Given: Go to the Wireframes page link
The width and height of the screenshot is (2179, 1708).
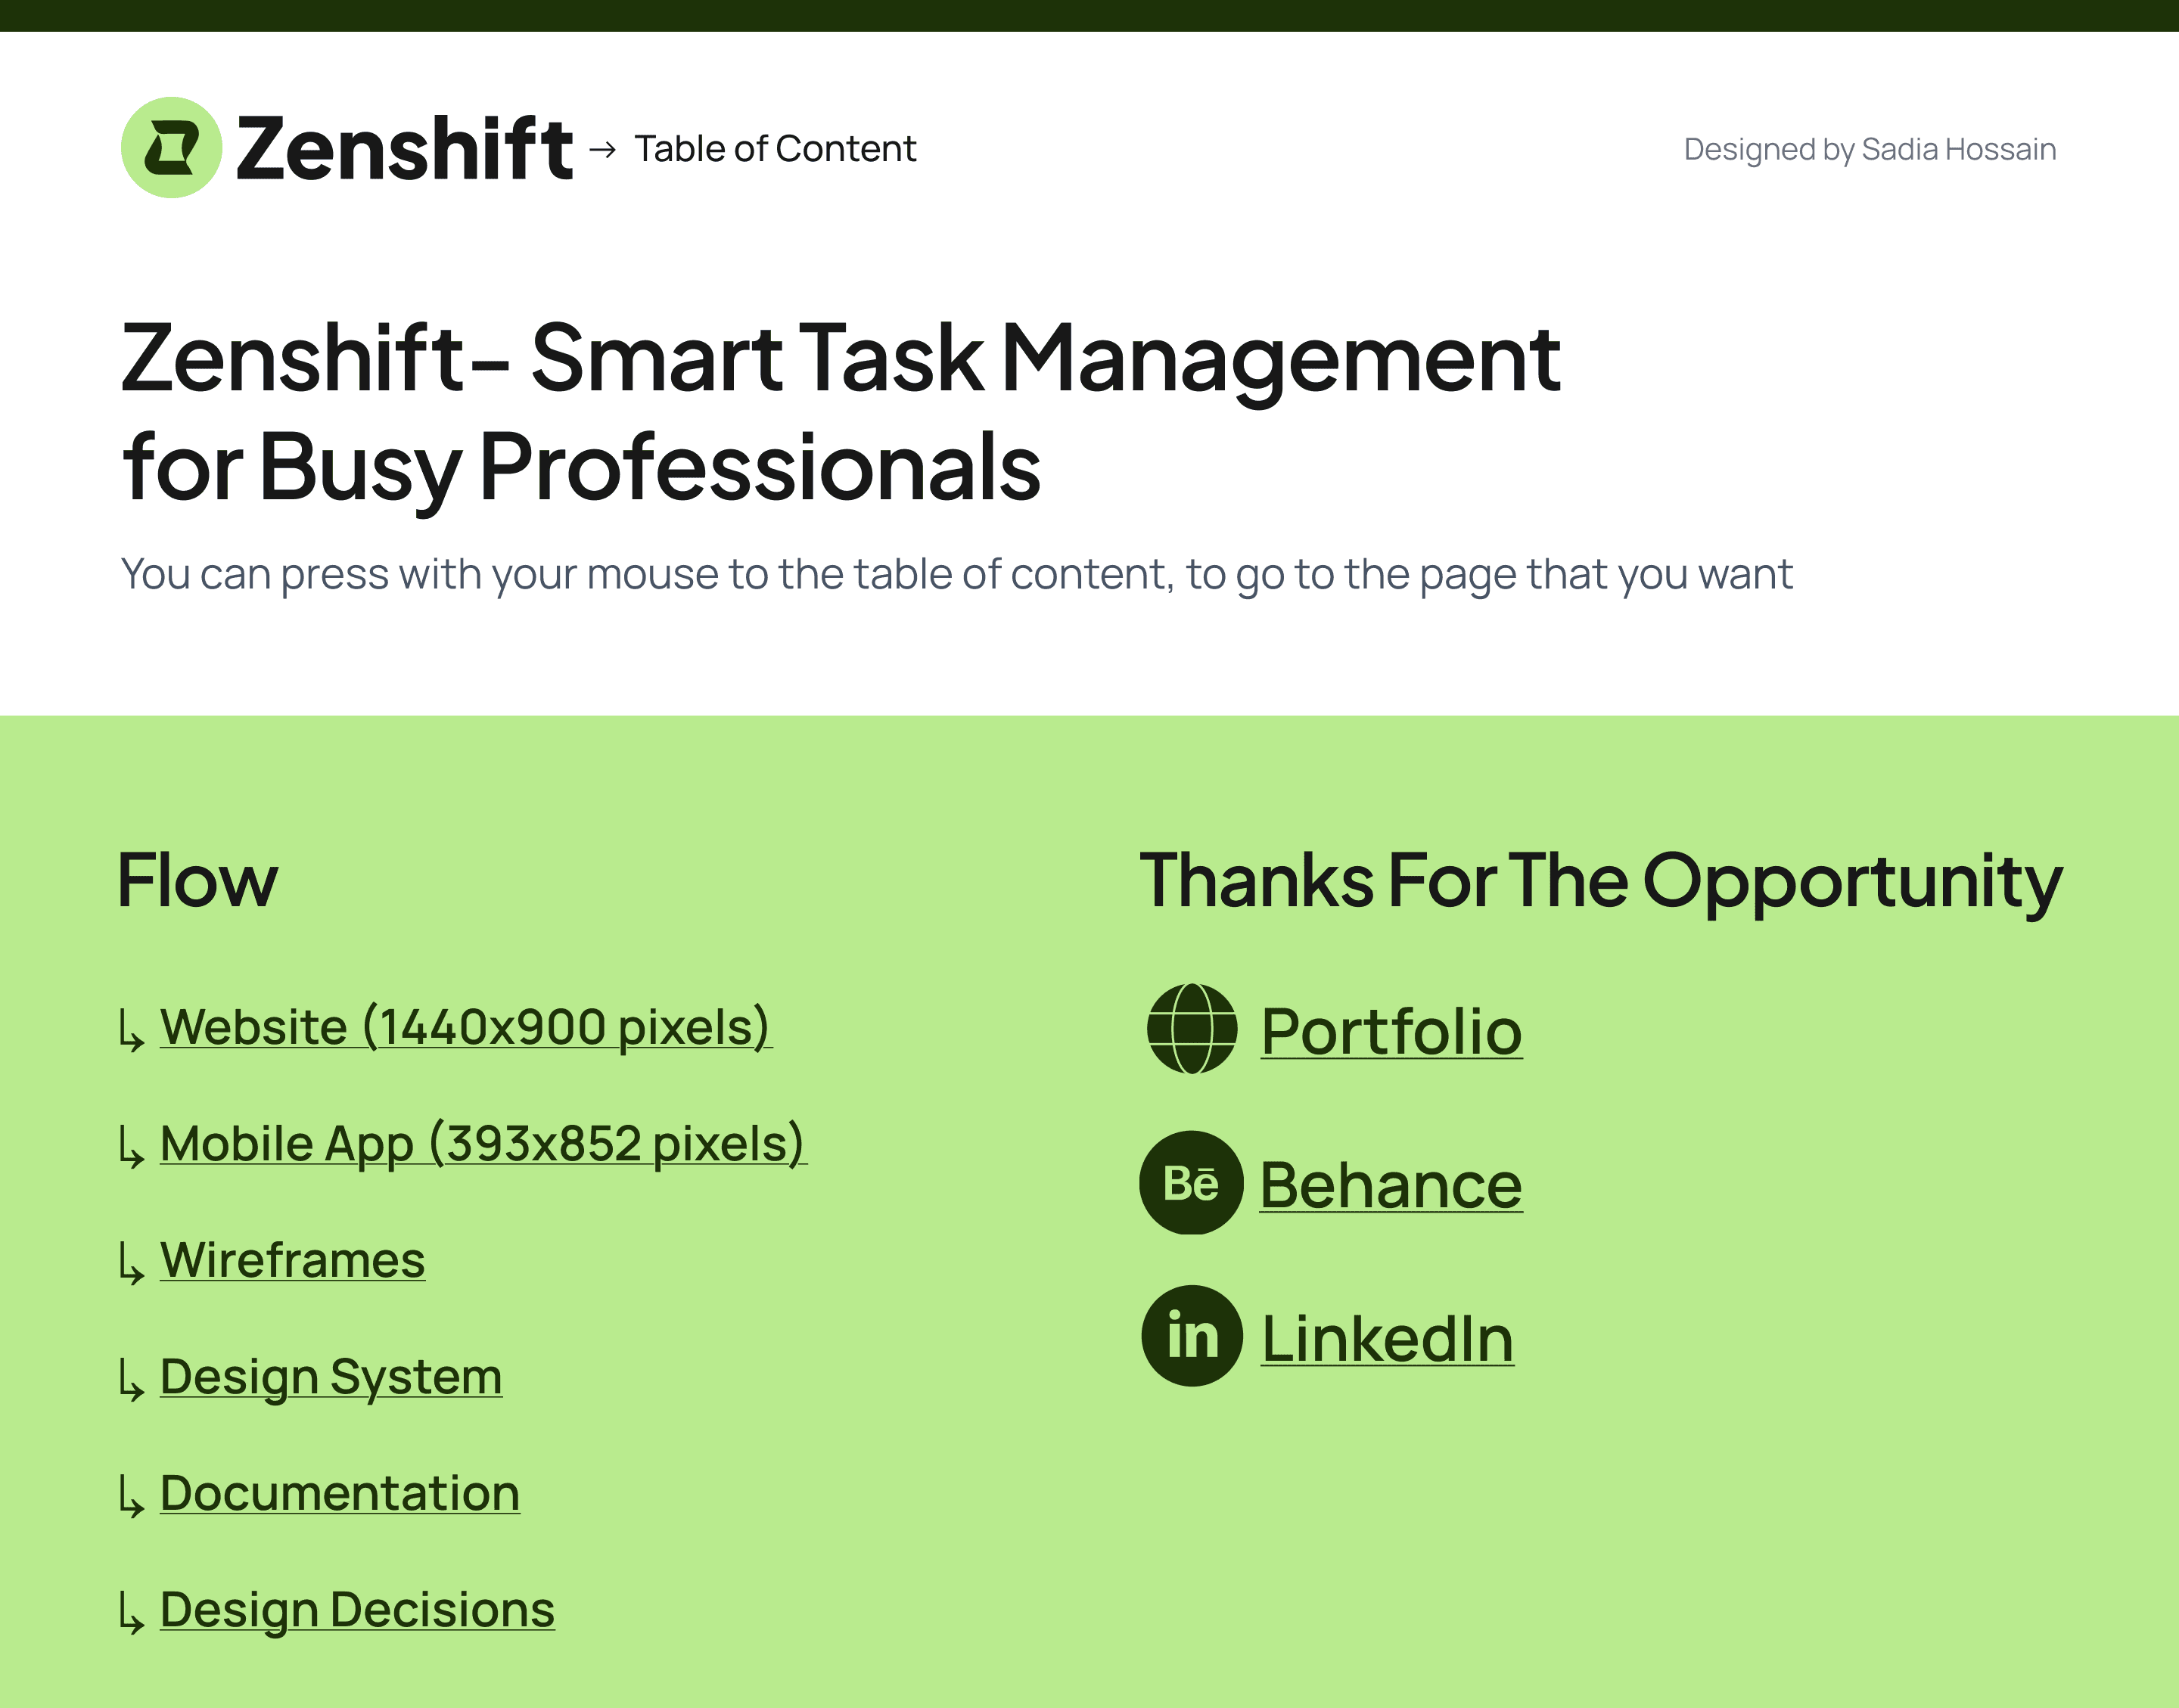Looking at the screenshot, I should pyautogui.click(x=292, y=1260).
